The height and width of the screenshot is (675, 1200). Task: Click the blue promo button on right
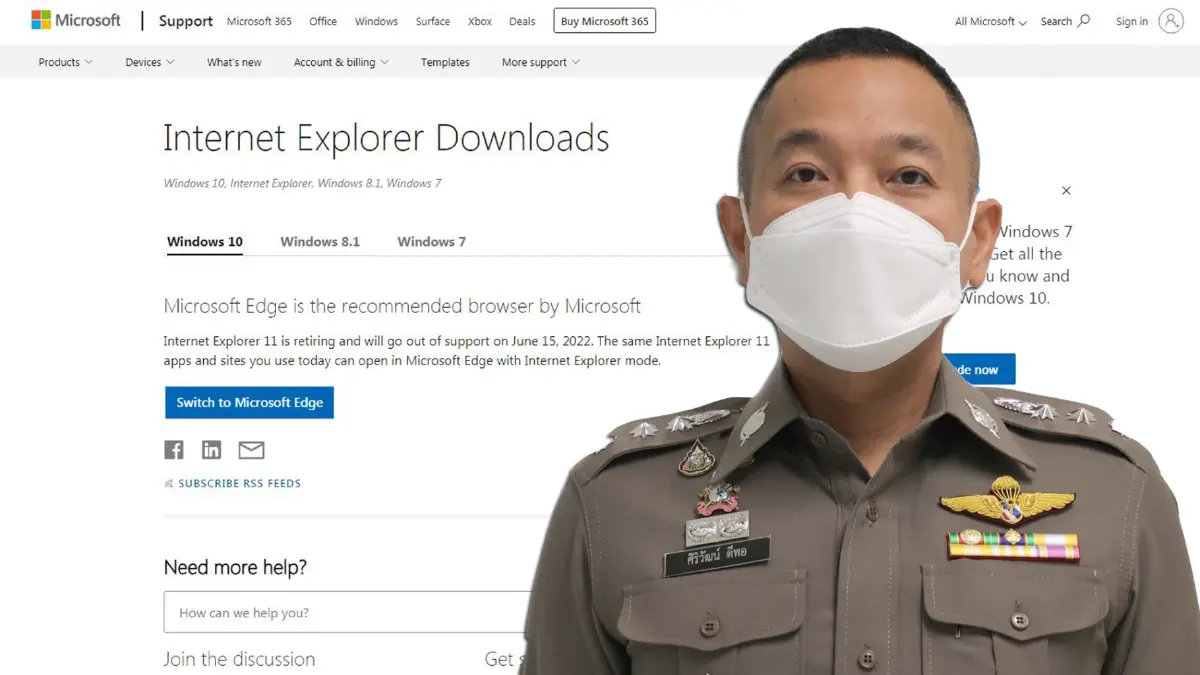tap(978, 369)
